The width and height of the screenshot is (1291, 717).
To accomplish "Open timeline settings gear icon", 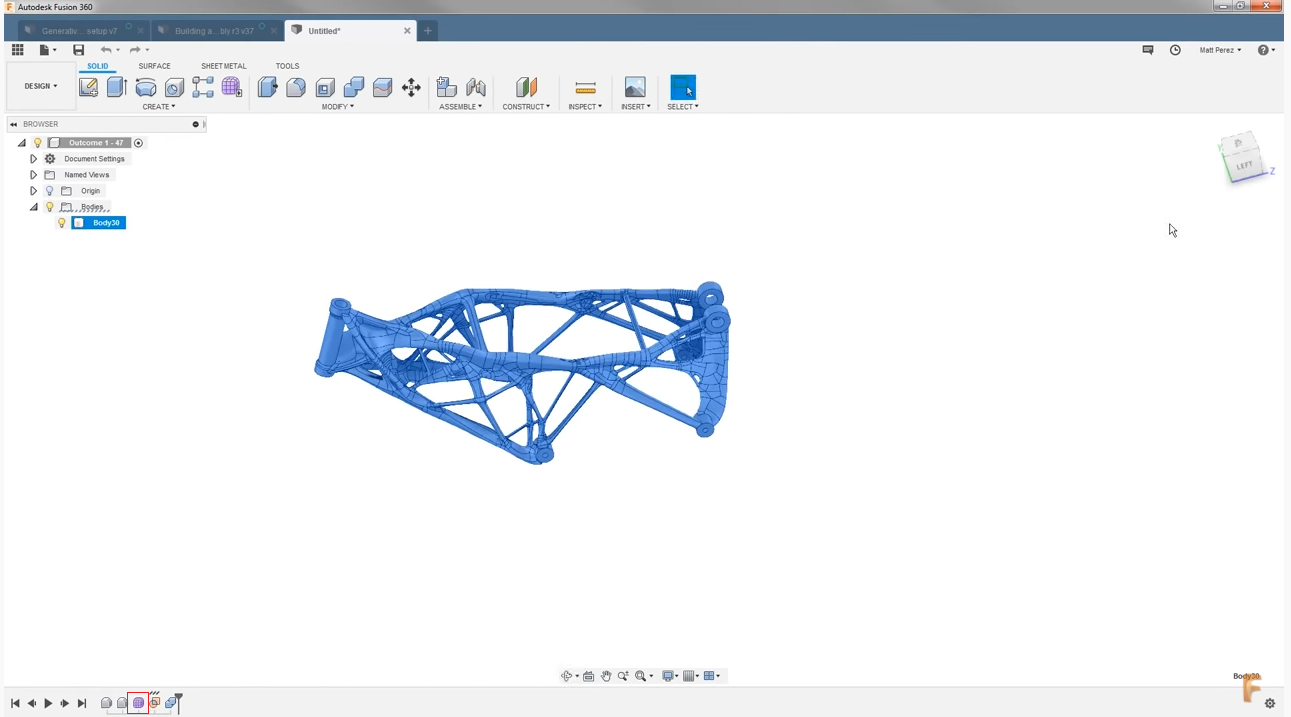I will [x=1270, y=703].
